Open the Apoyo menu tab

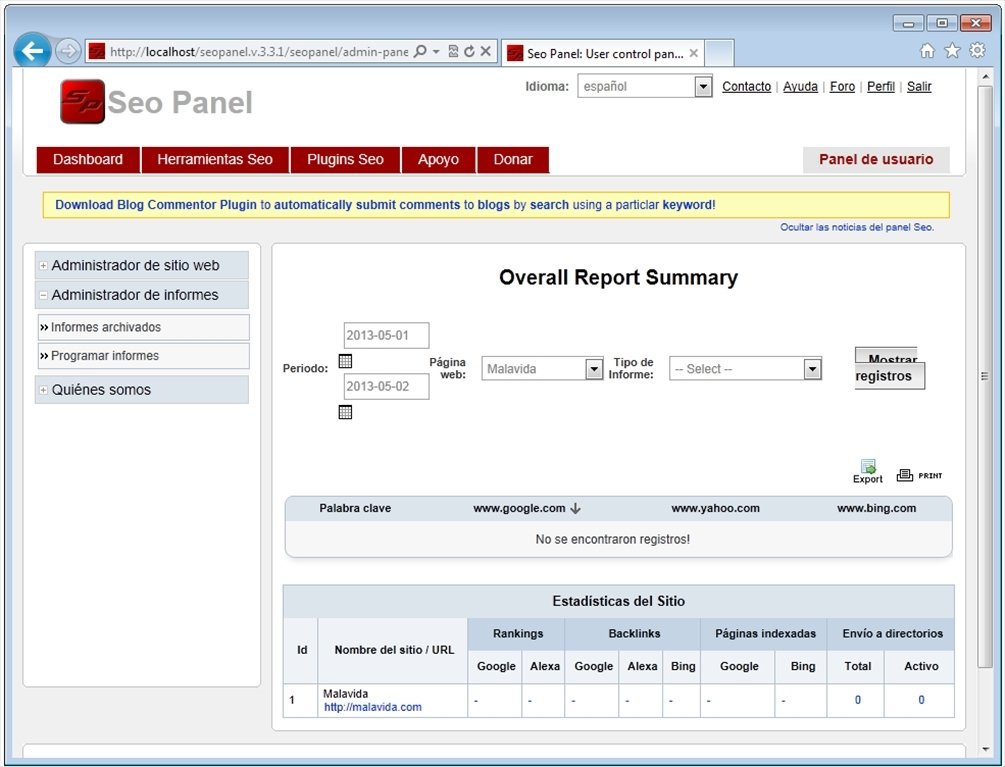pyautogui.click(x=438, y=160)
